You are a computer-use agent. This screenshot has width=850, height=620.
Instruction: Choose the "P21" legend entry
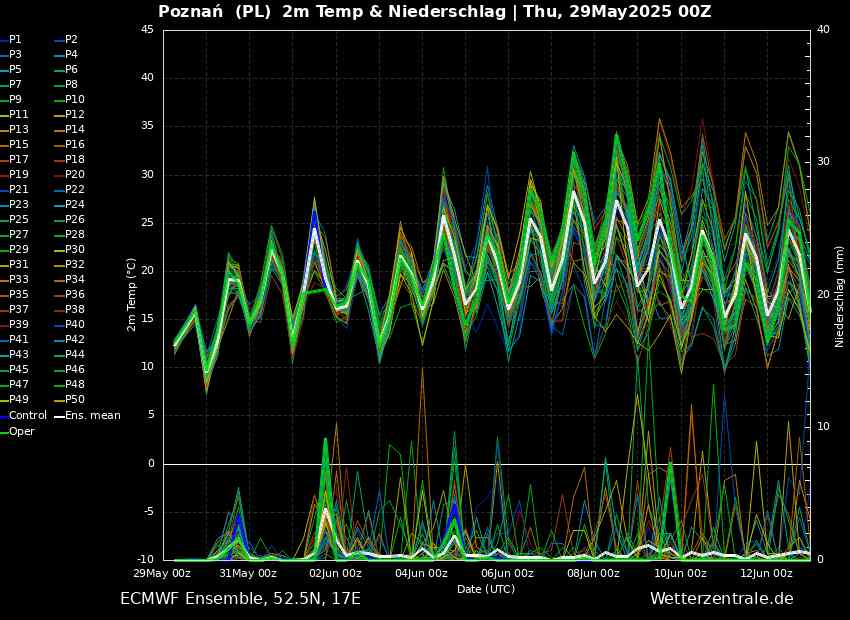[14, 189]
